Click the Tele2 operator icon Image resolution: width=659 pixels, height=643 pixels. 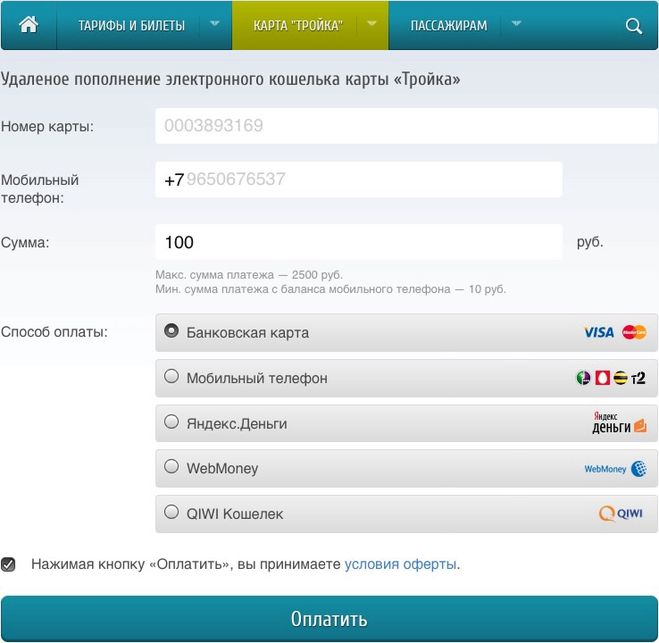638,378
